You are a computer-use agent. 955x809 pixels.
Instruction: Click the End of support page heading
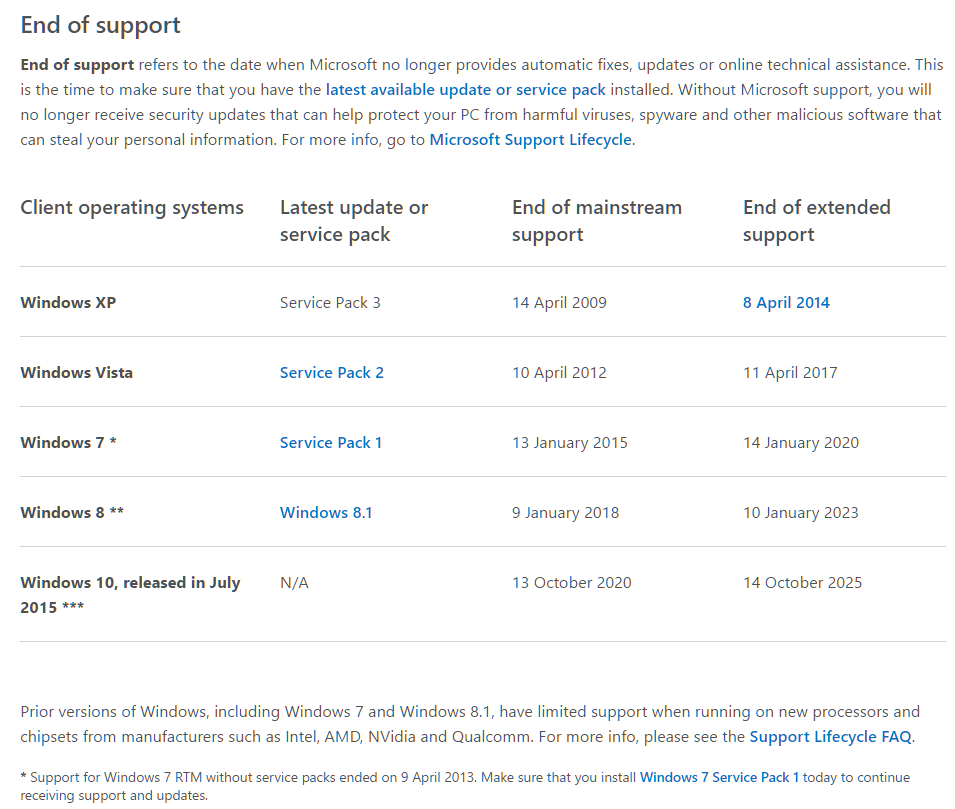pos(101,25)
